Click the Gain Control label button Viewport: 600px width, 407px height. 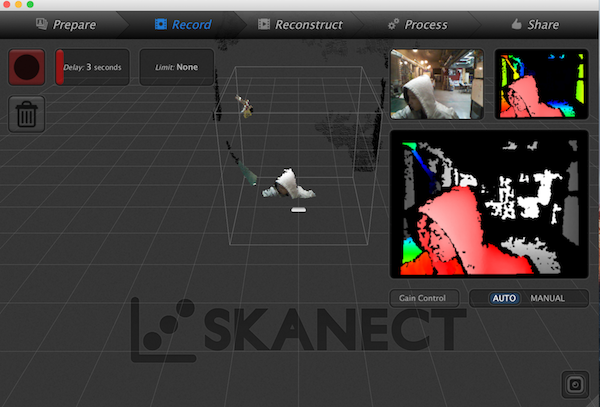coord(424,298)
